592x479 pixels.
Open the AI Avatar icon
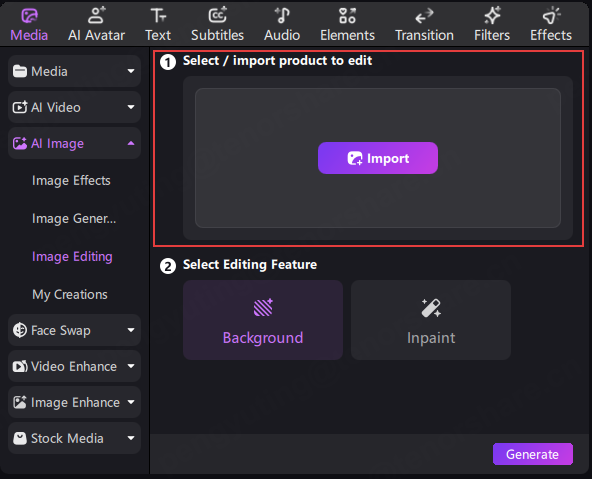click(97, 15)
